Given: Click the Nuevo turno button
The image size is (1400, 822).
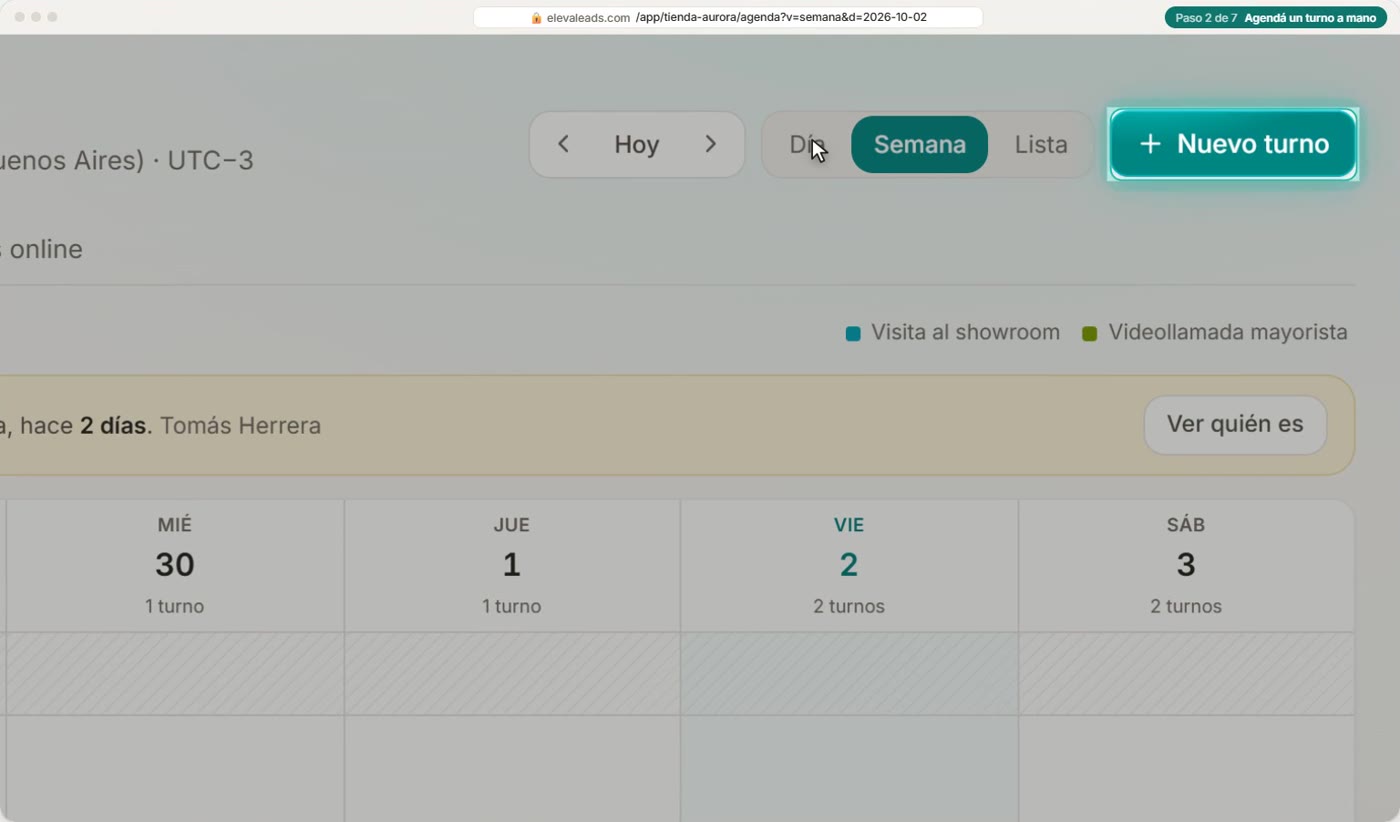Looking at the screenshot, I should (x=1233, y=144).
